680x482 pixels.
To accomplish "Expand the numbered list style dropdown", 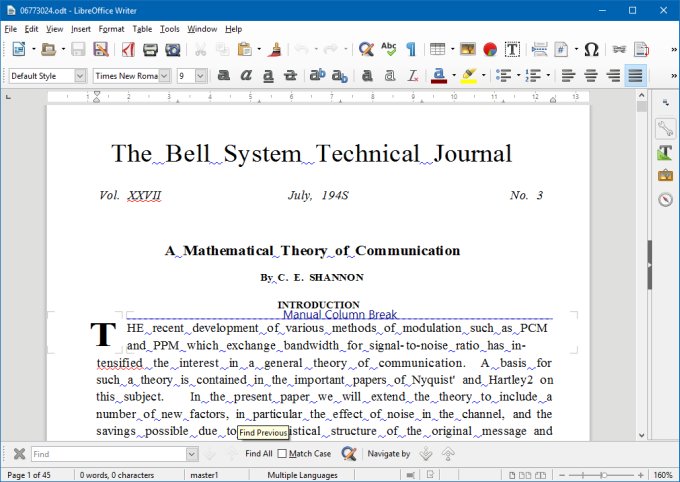I will [548, 75].
